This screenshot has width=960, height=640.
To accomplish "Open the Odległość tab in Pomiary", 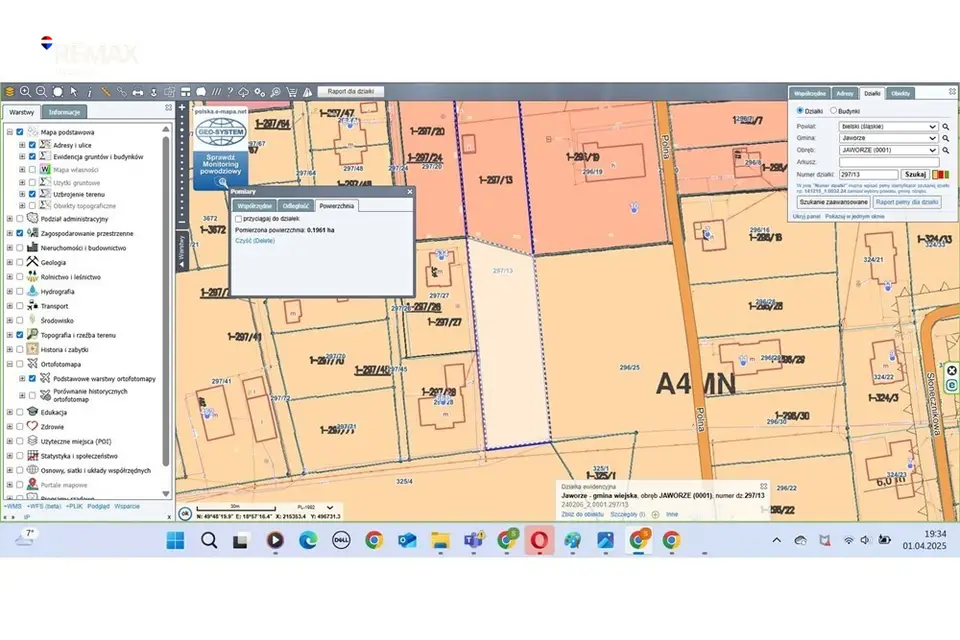I will click(x=296, y=206).
